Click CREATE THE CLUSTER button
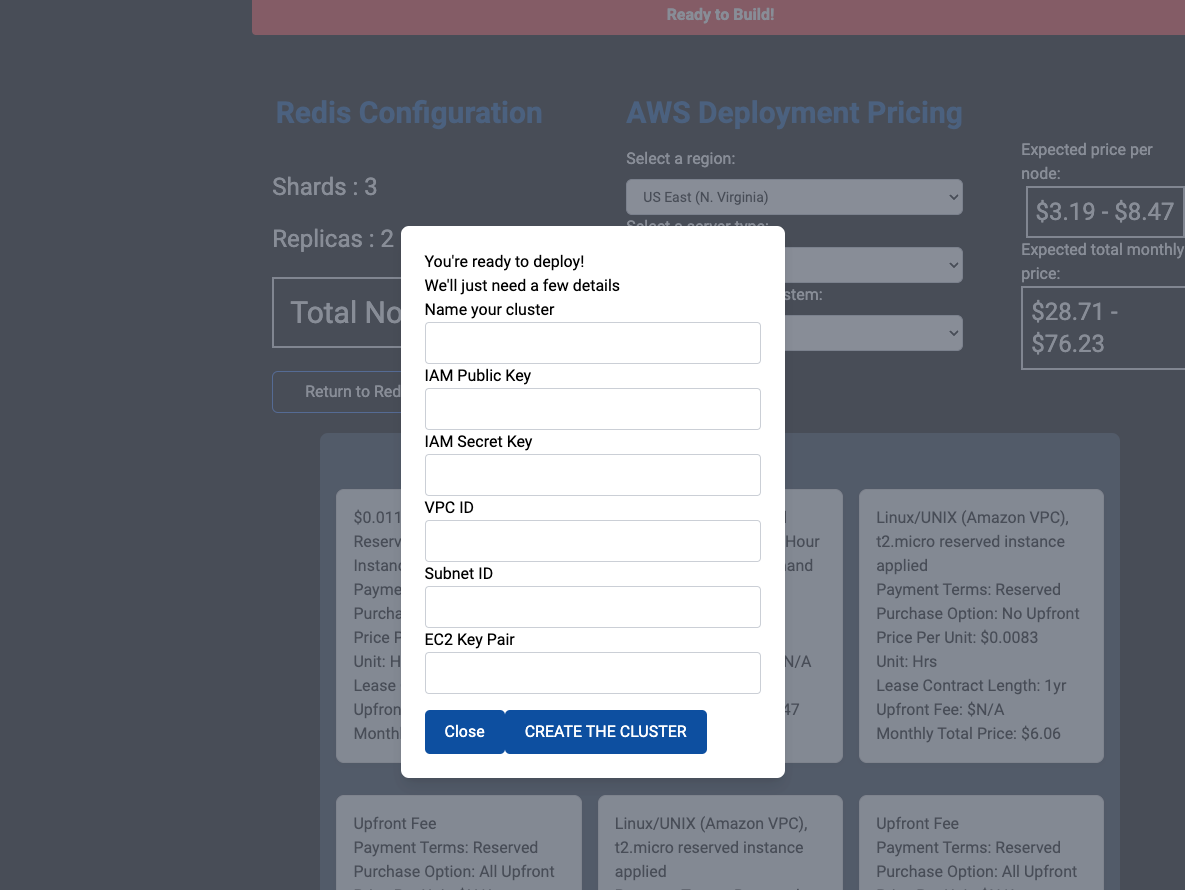This screenshot has width=1185, height=890. pyautogui.click(x=605, y=731)
